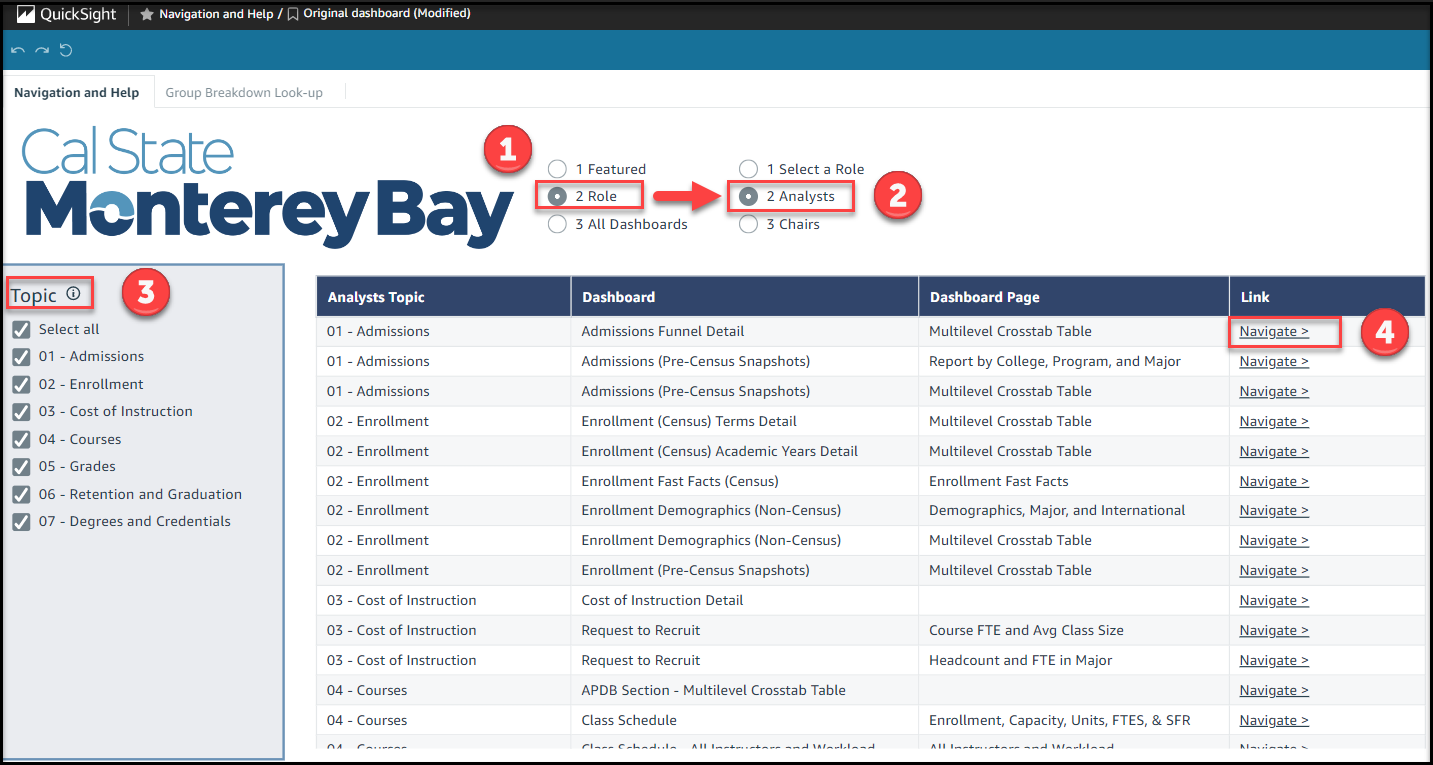Select the 3 All Dashboards radio option
Screen dimensions: 1433x765
tap(557, 224)
